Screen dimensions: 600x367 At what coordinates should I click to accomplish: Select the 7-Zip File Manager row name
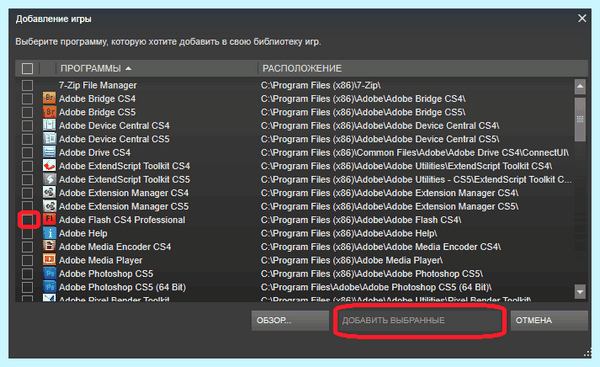[x=98, y=85]
